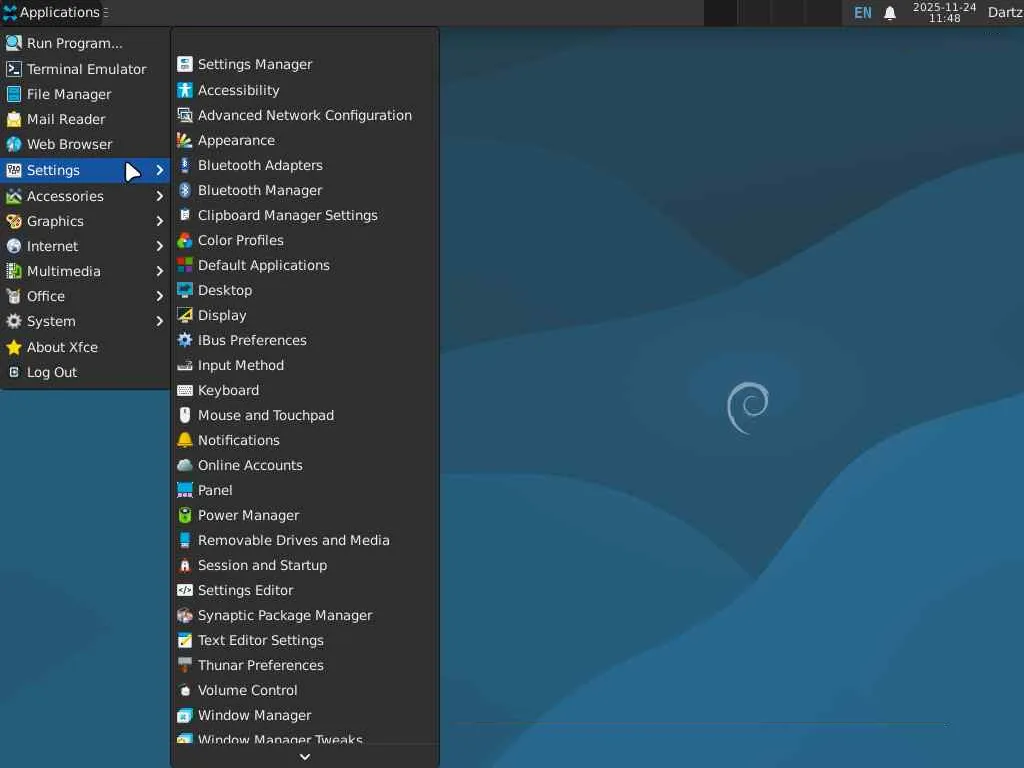Screen dimensions: 1024x768
Task: Click the Keyboard icon
Action: (185, 391)
